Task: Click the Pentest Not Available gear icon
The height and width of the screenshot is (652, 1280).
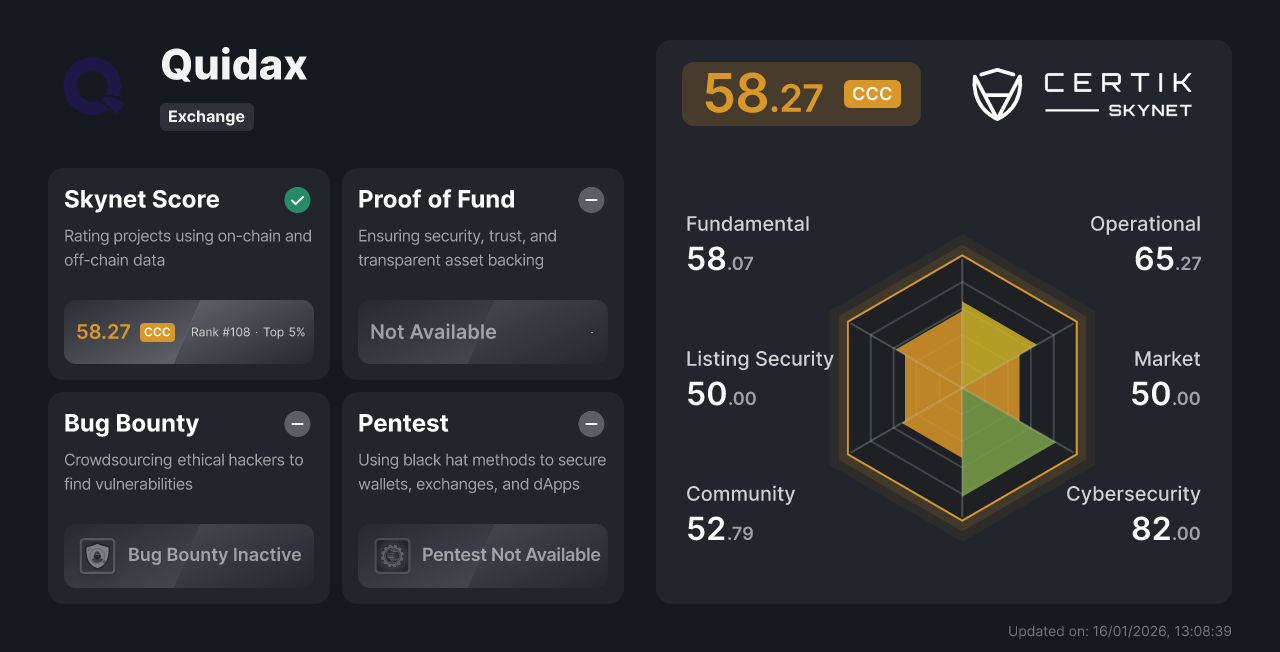Action: point(391,555)
